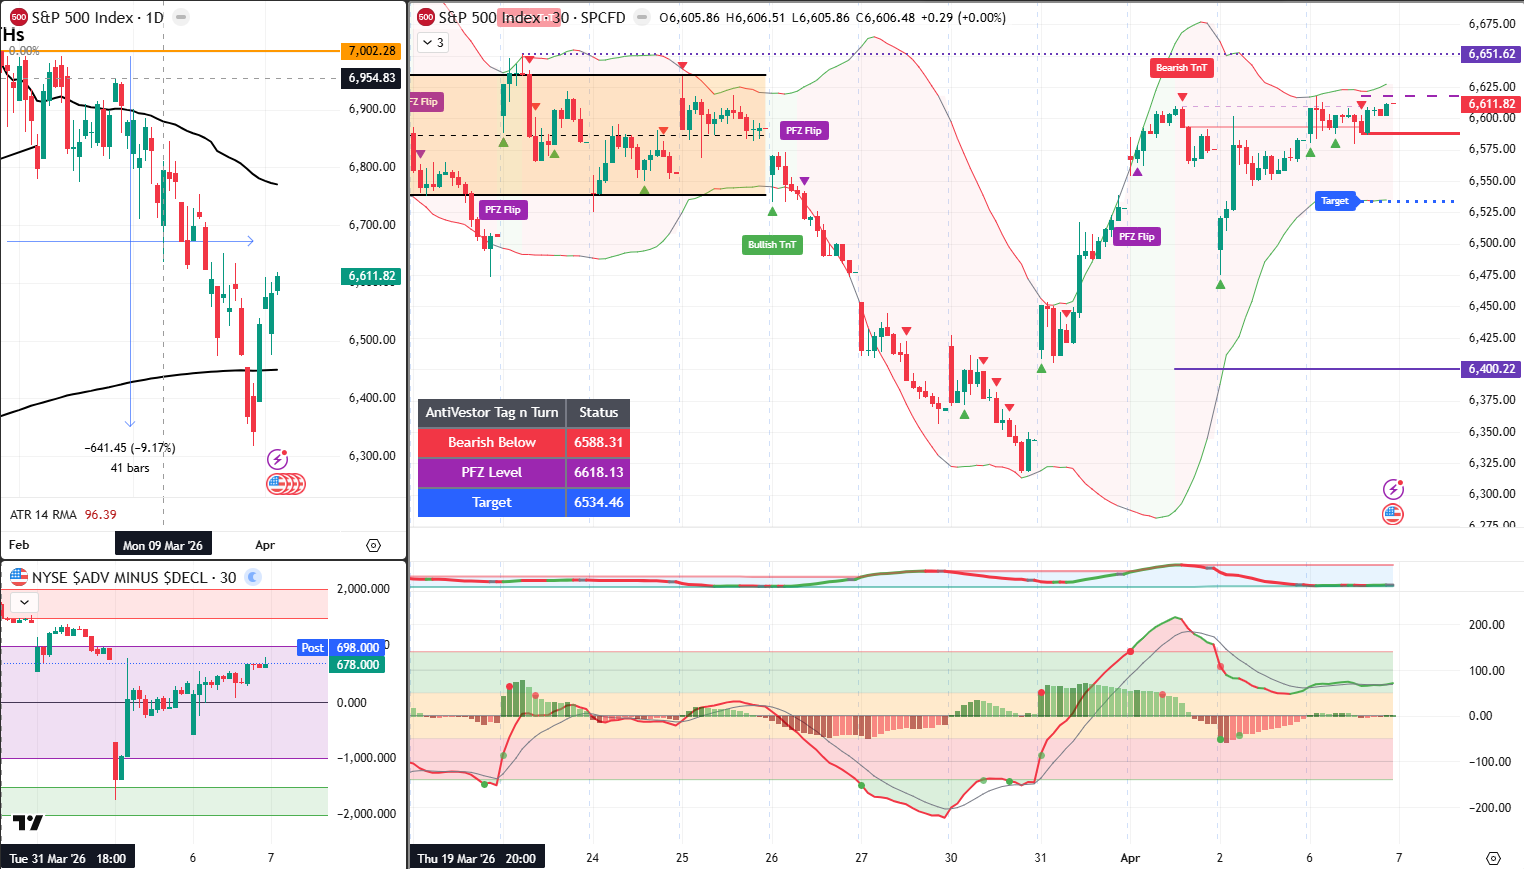Hide the SPCFD series using its gray hide toggle
The height and width of the screenshot is (869, 1524).
(640, 17)
